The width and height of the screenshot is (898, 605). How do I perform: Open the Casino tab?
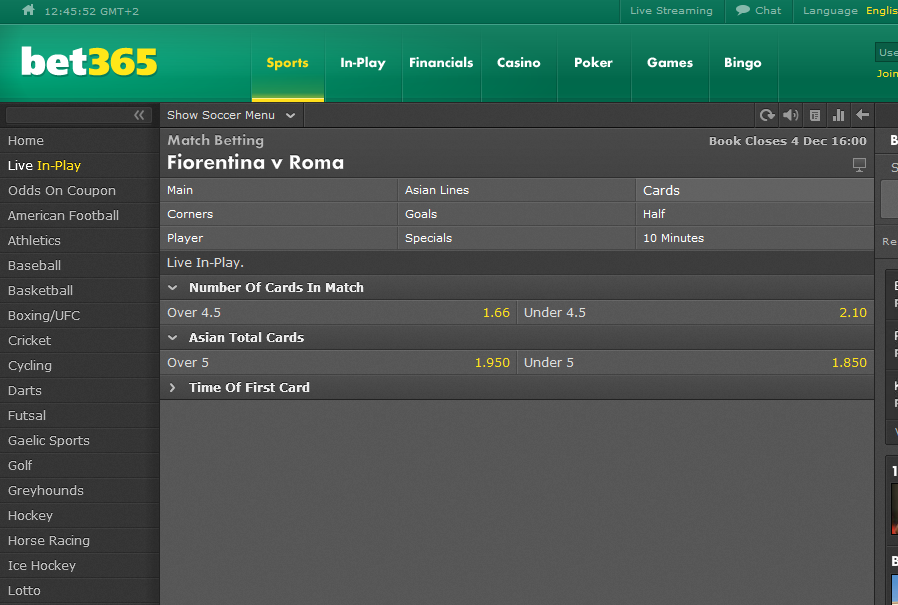(x=518, y=62)
